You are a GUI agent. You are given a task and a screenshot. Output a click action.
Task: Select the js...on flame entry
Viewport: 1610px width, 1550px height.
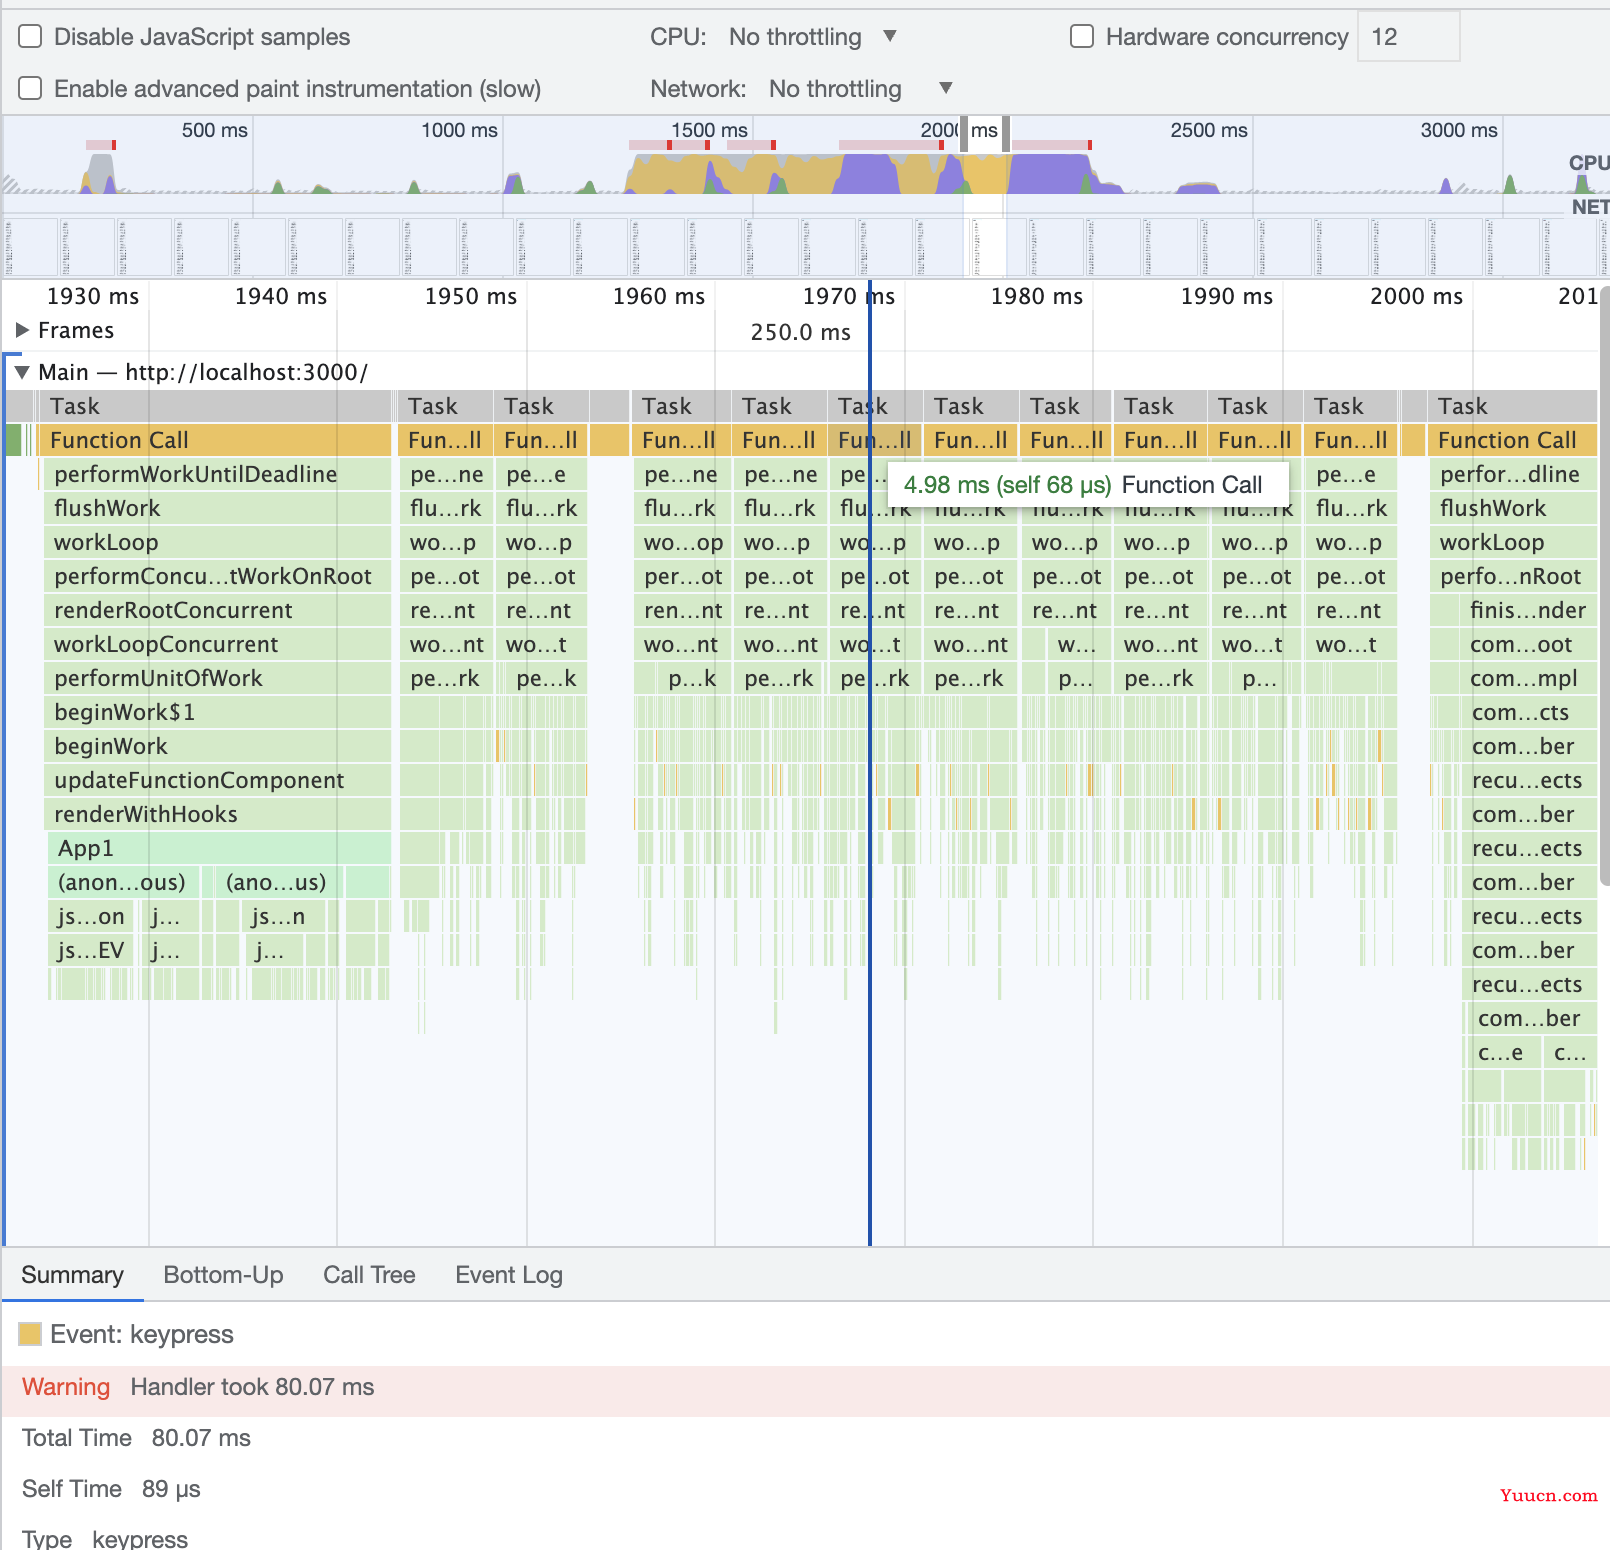click(x=91, y=916)
